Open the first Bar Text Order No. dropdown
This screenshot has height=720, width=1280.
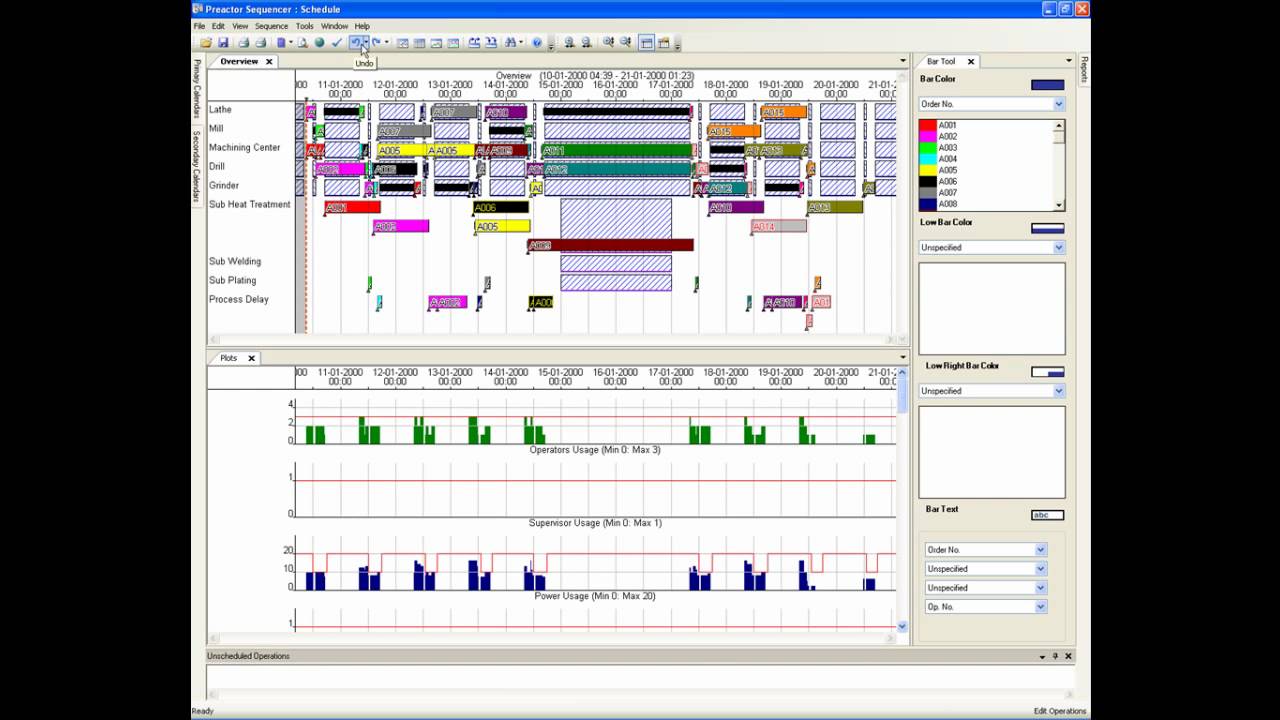coord(1040,550)
